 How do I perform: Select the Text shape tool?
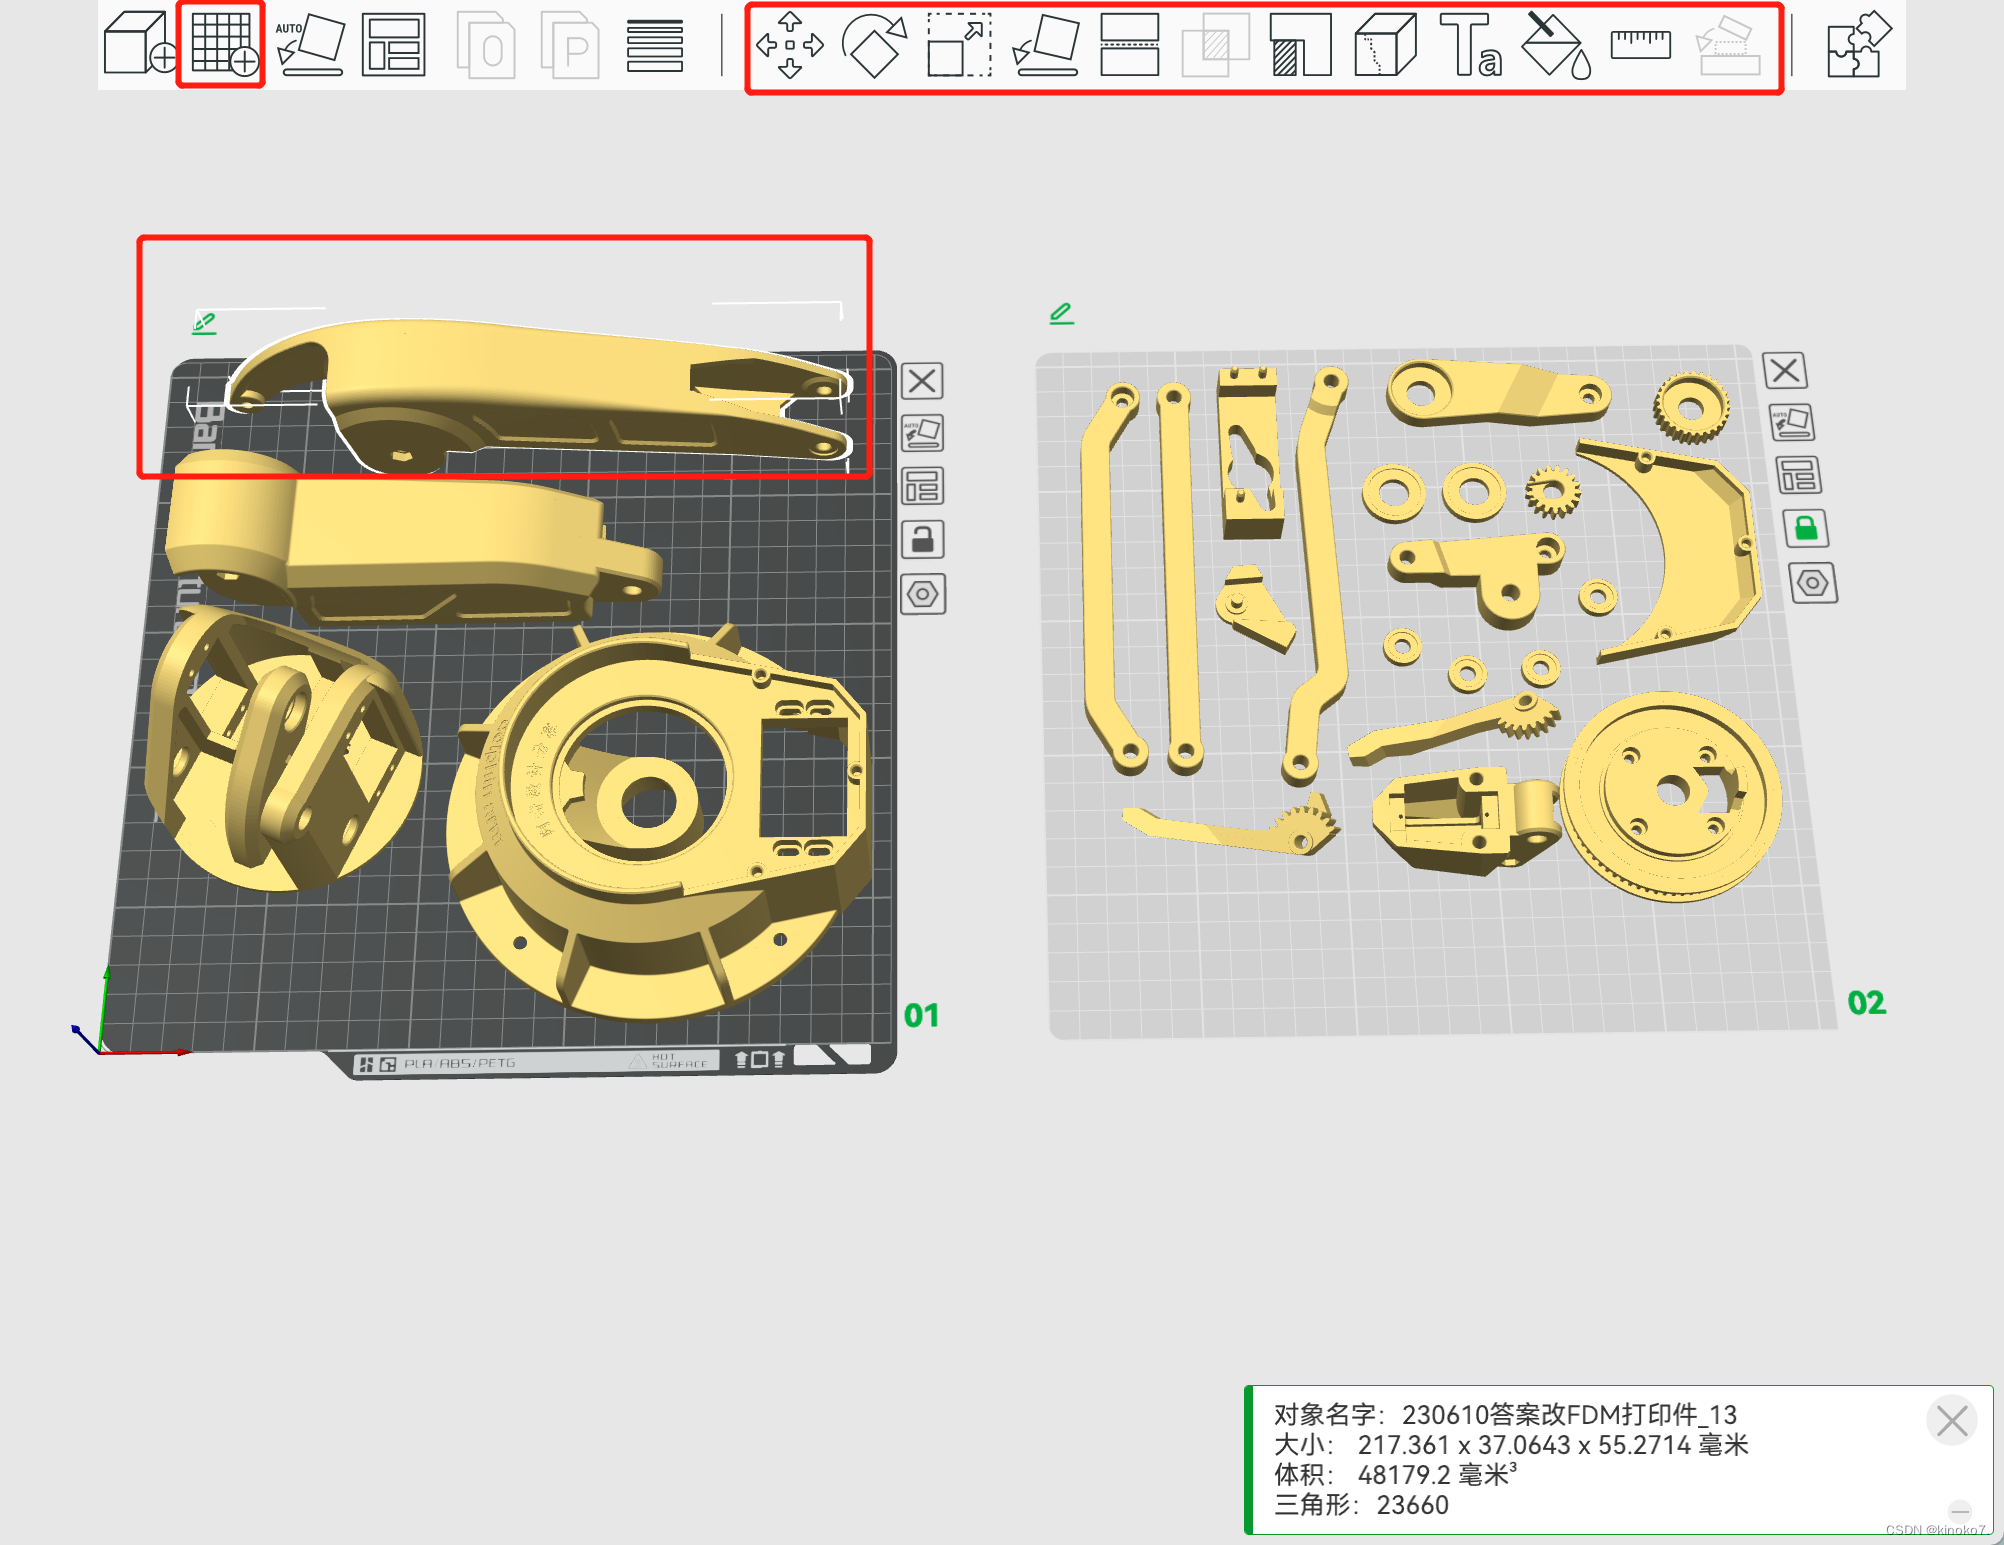1470,45
